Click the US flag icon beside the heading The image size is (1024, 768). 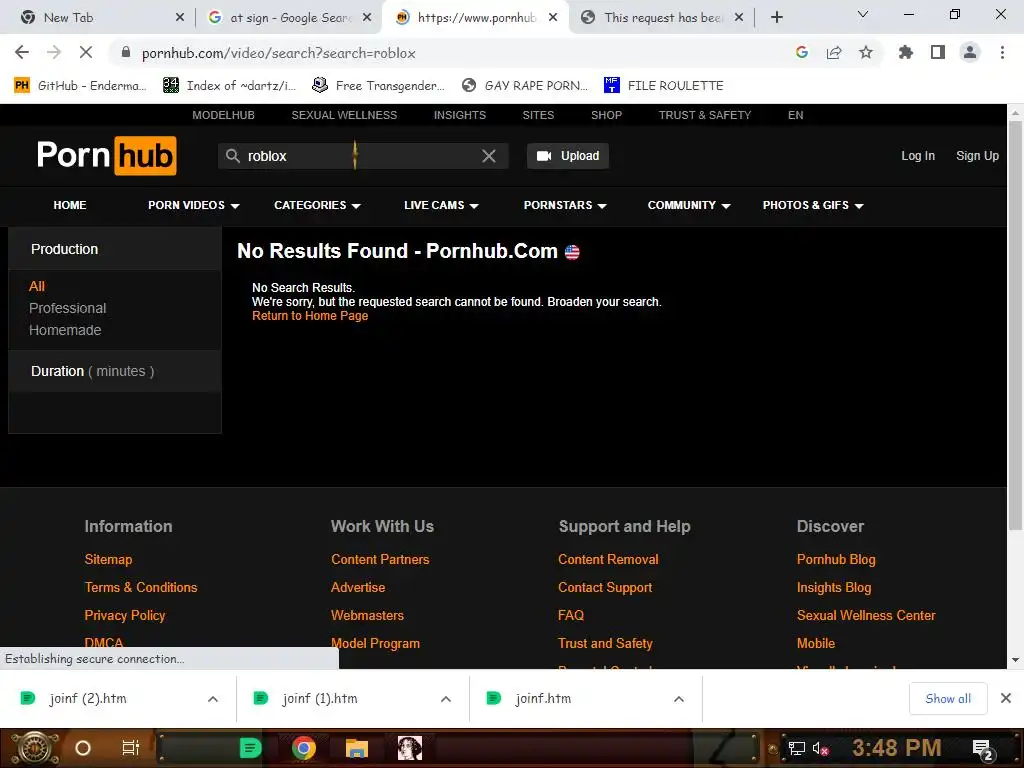tap(572, 252)
